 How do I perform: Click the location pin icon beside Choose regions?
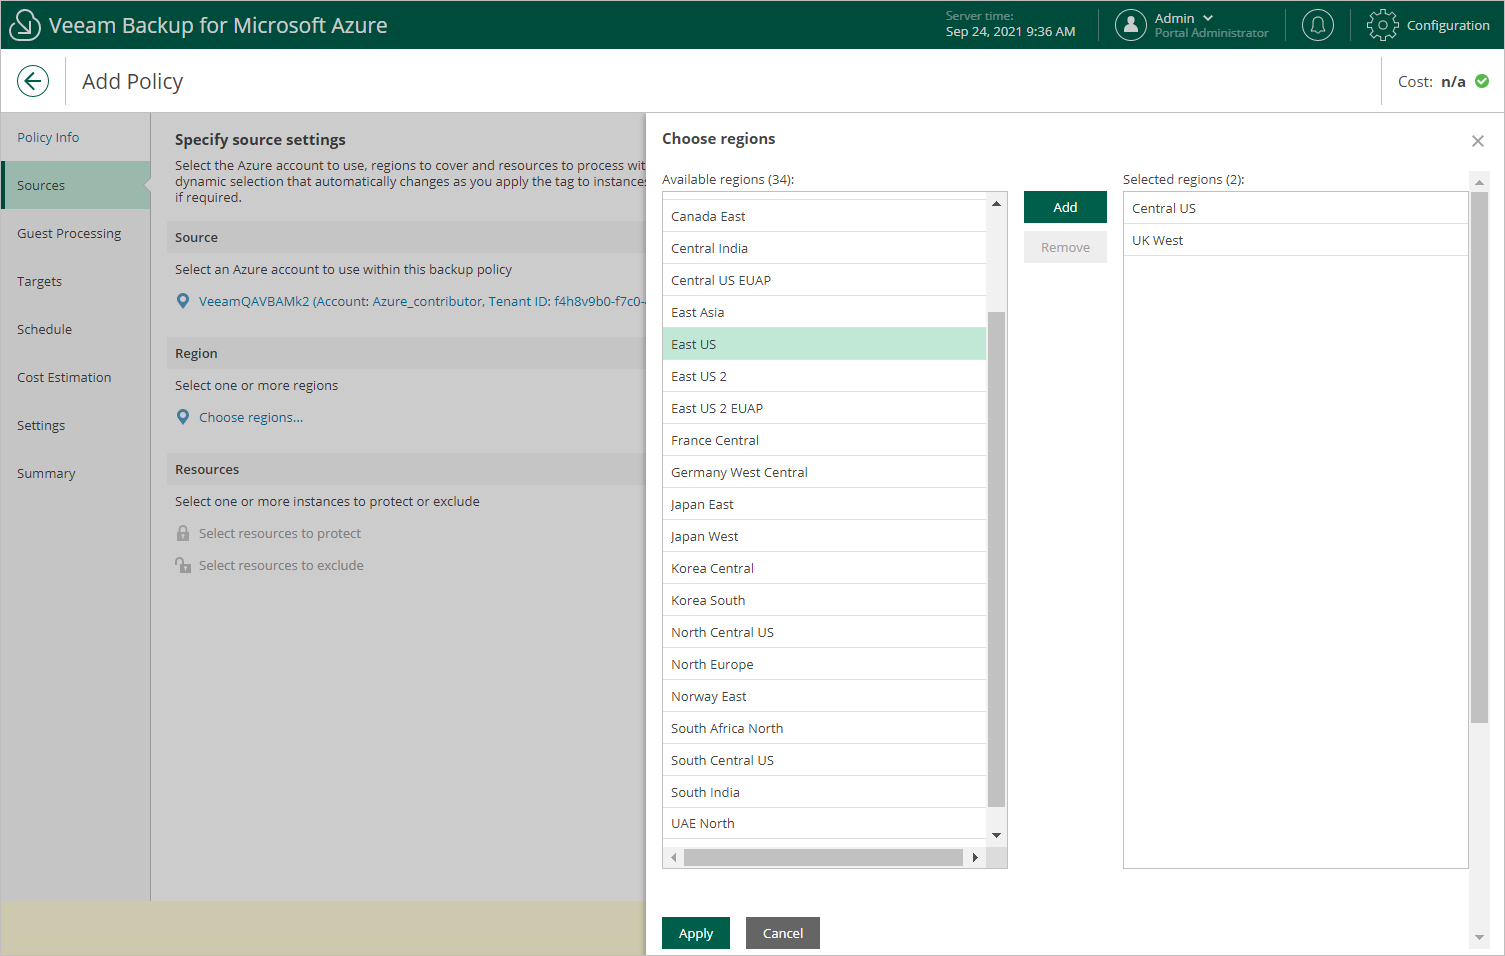(183, 417)
